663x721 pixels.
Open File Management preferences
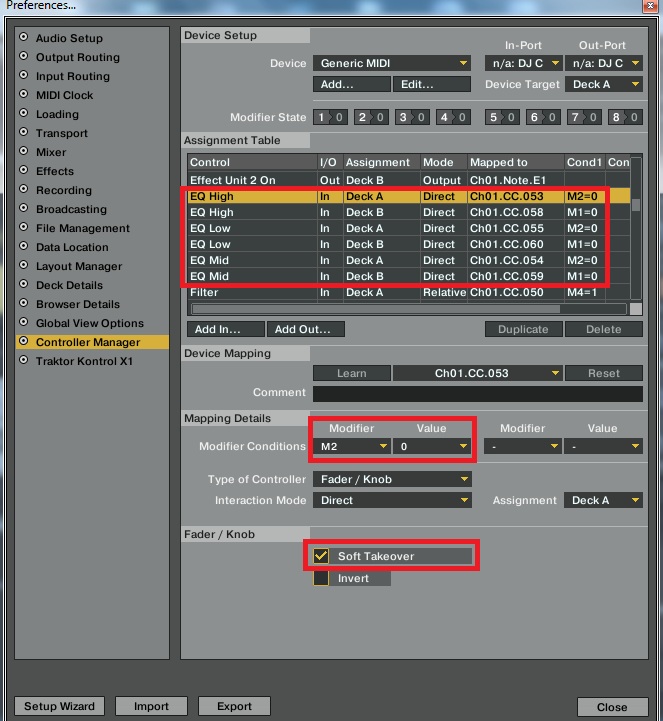tap(83, 228)
